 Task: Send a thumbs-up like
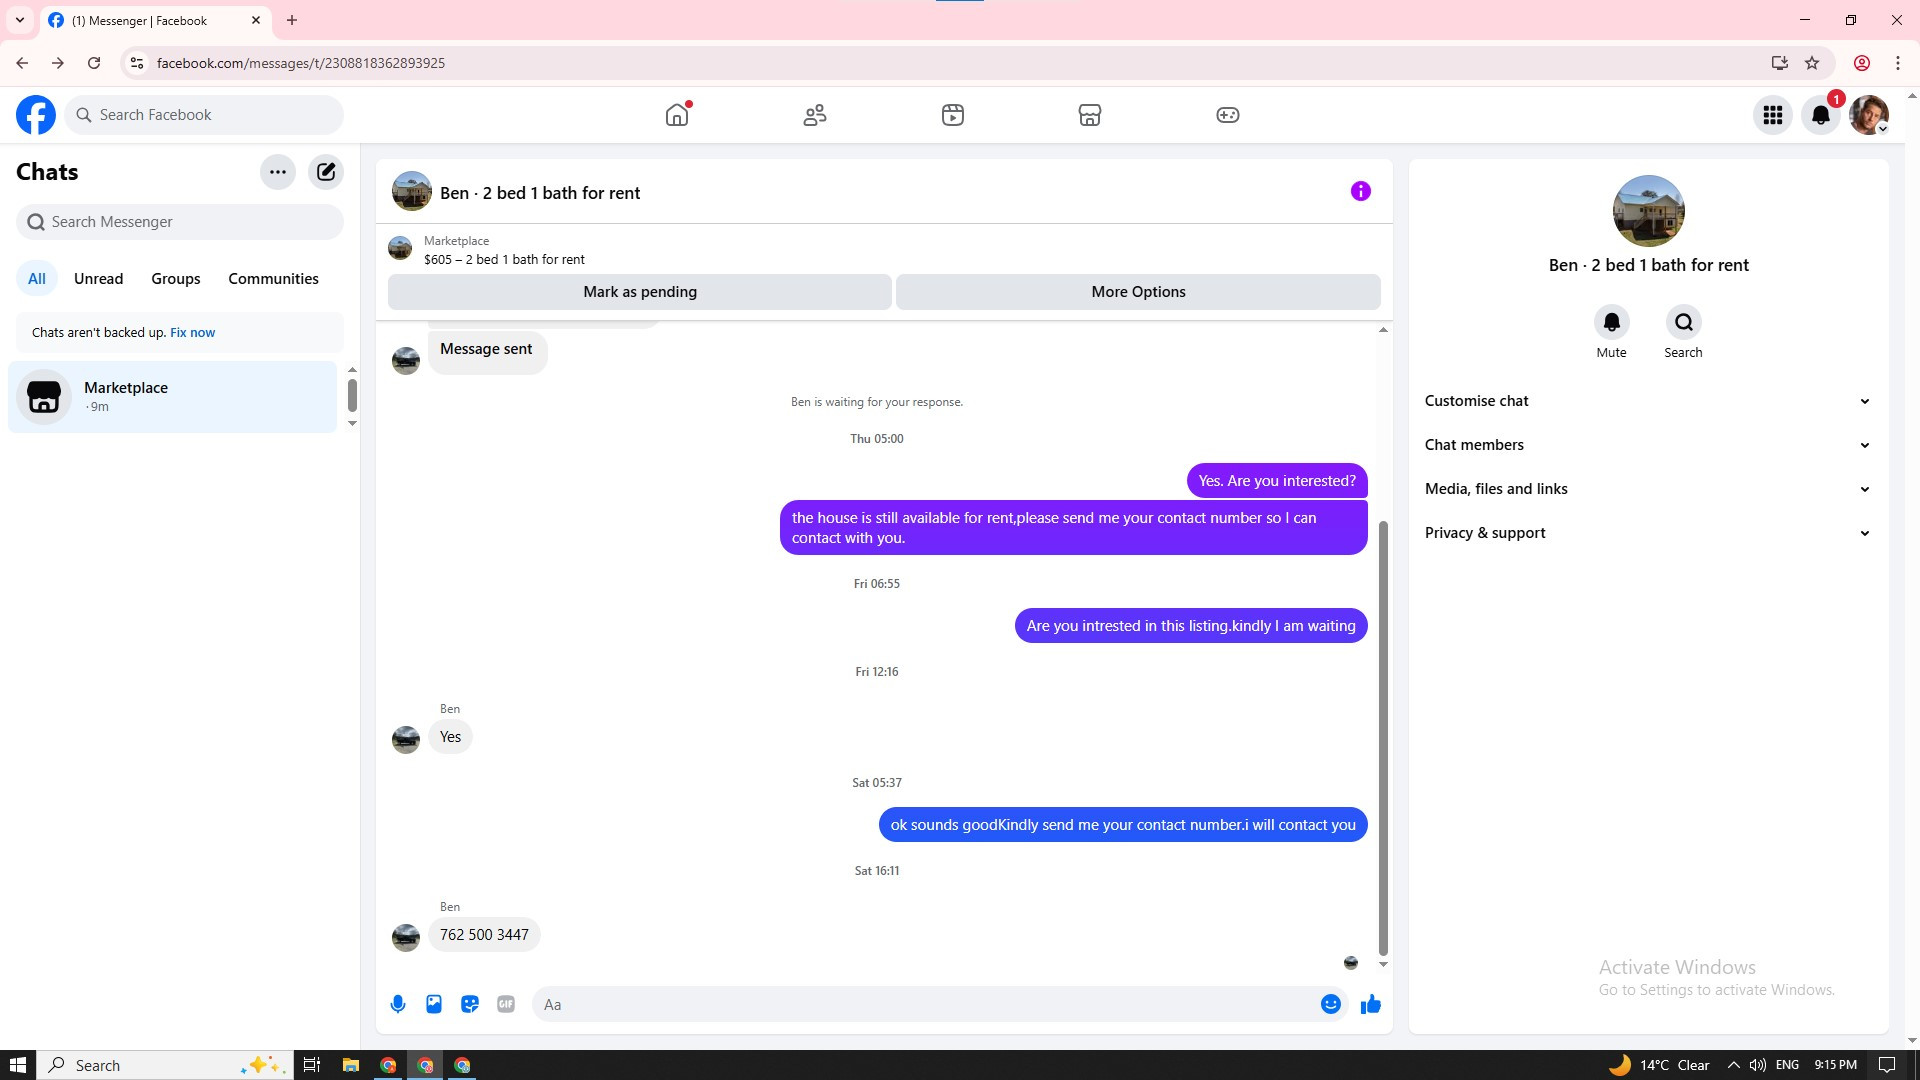point(1370,1004)
